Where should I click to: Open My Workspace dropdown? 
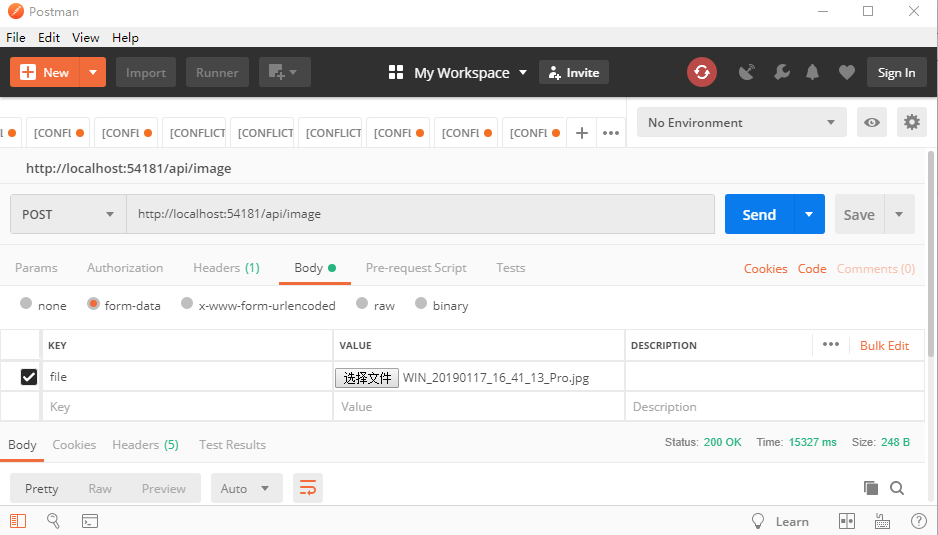click(471, 72)
